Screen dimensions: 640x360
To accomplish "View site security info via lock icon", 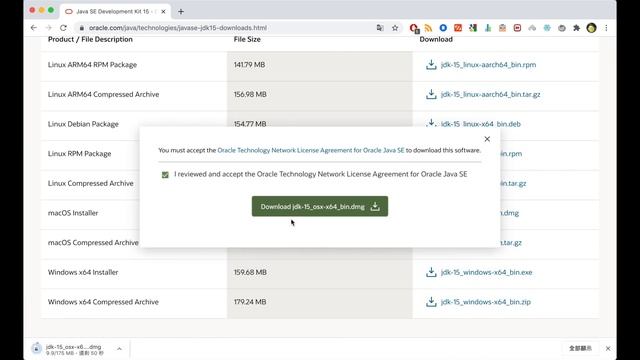I will pyautogui.click(x=82, y=28).
